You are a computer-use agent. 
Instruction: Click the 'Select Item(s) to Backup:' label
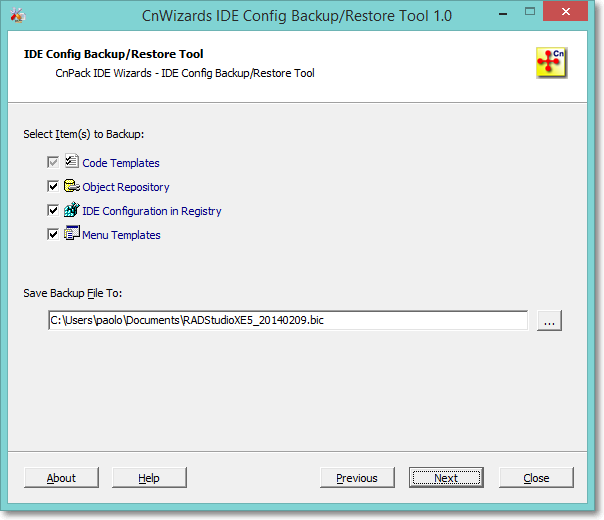[84, 134]
